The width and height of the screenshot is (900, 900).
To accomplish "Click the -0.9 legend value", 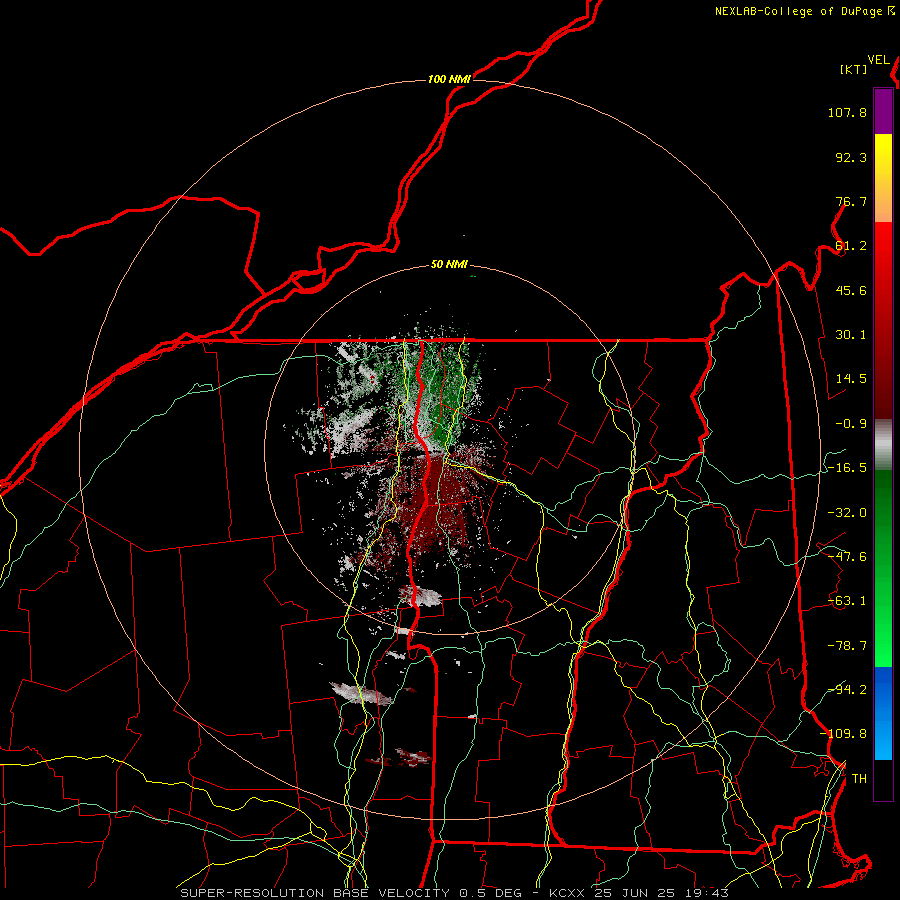I will pyautogui.click(x=851, y=424).
